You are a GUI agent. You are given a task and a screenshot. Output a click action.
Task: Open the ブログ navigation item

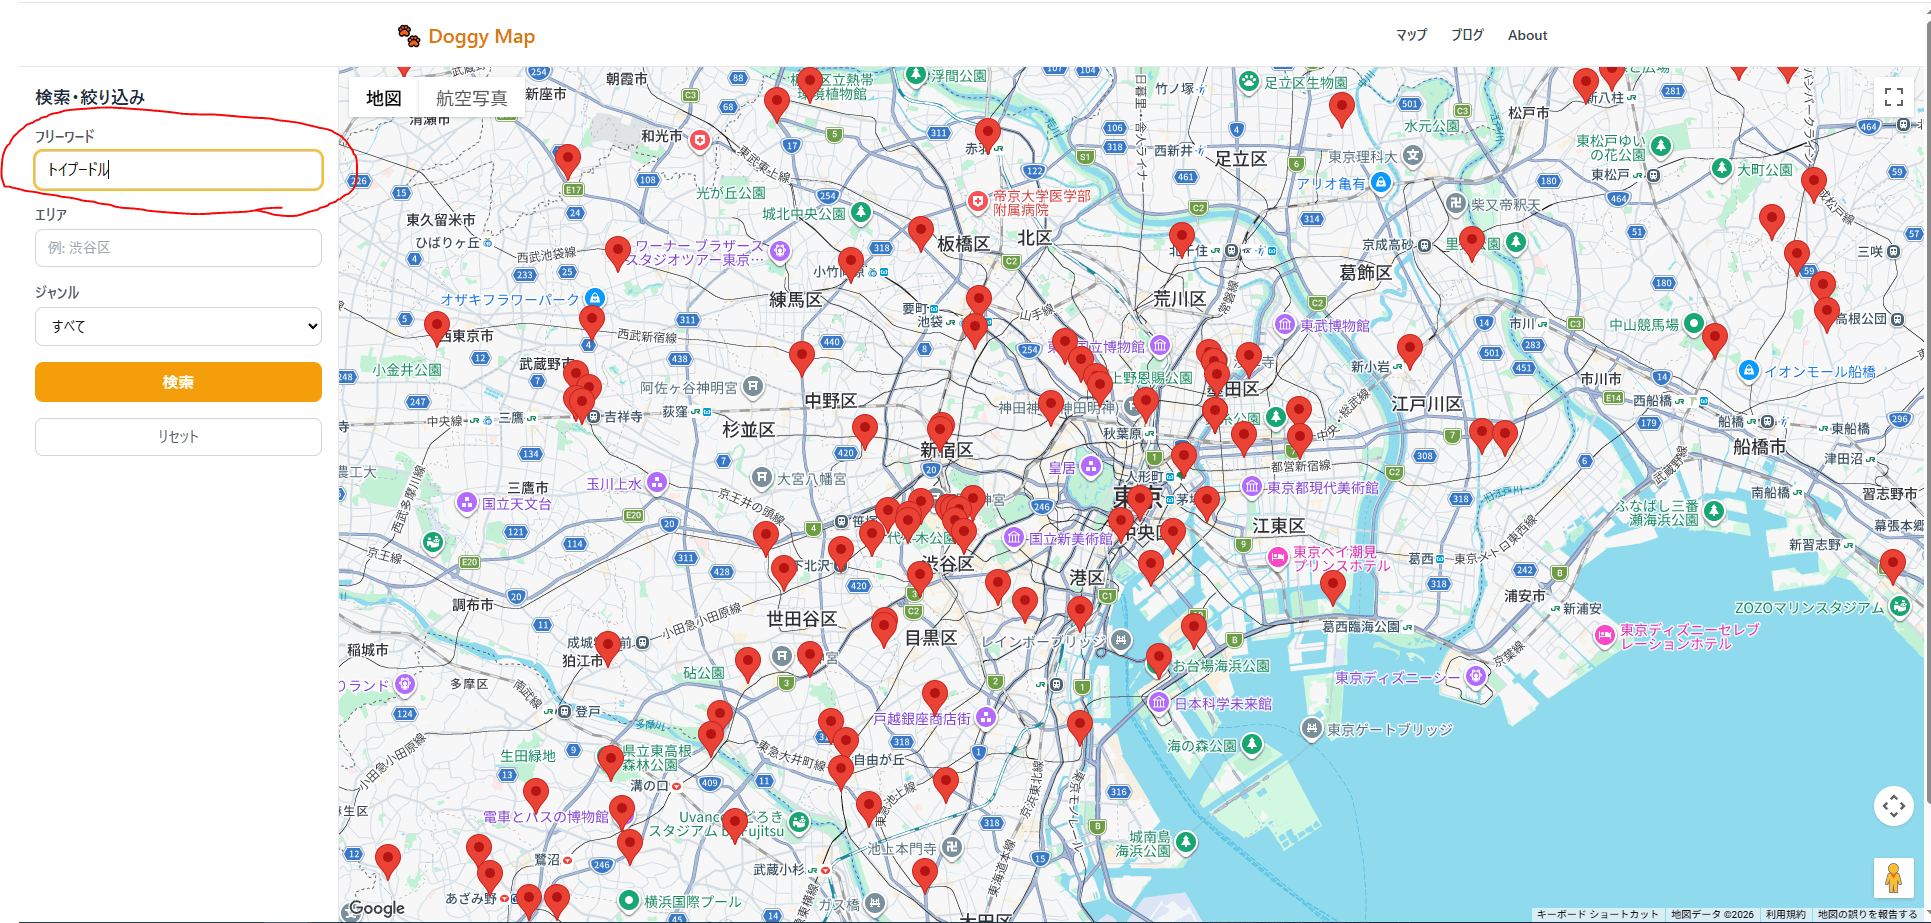coord(1467,35)
